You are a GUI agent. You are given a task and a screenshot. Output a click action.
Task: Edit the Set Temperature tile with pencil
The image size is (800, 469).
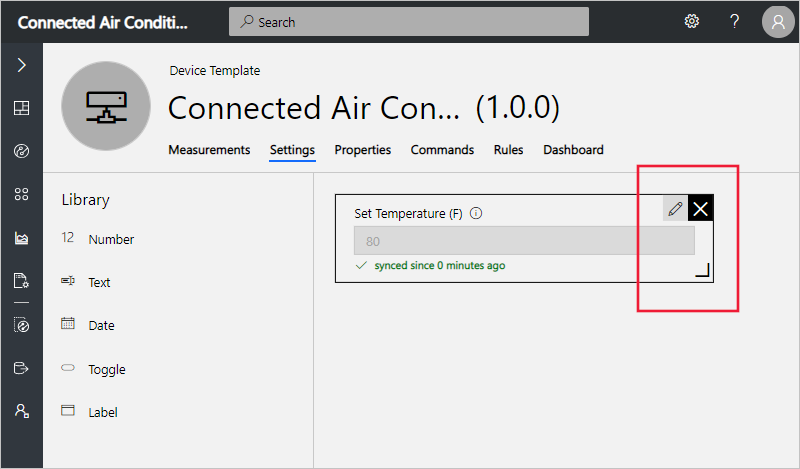[x=675, y=208]
